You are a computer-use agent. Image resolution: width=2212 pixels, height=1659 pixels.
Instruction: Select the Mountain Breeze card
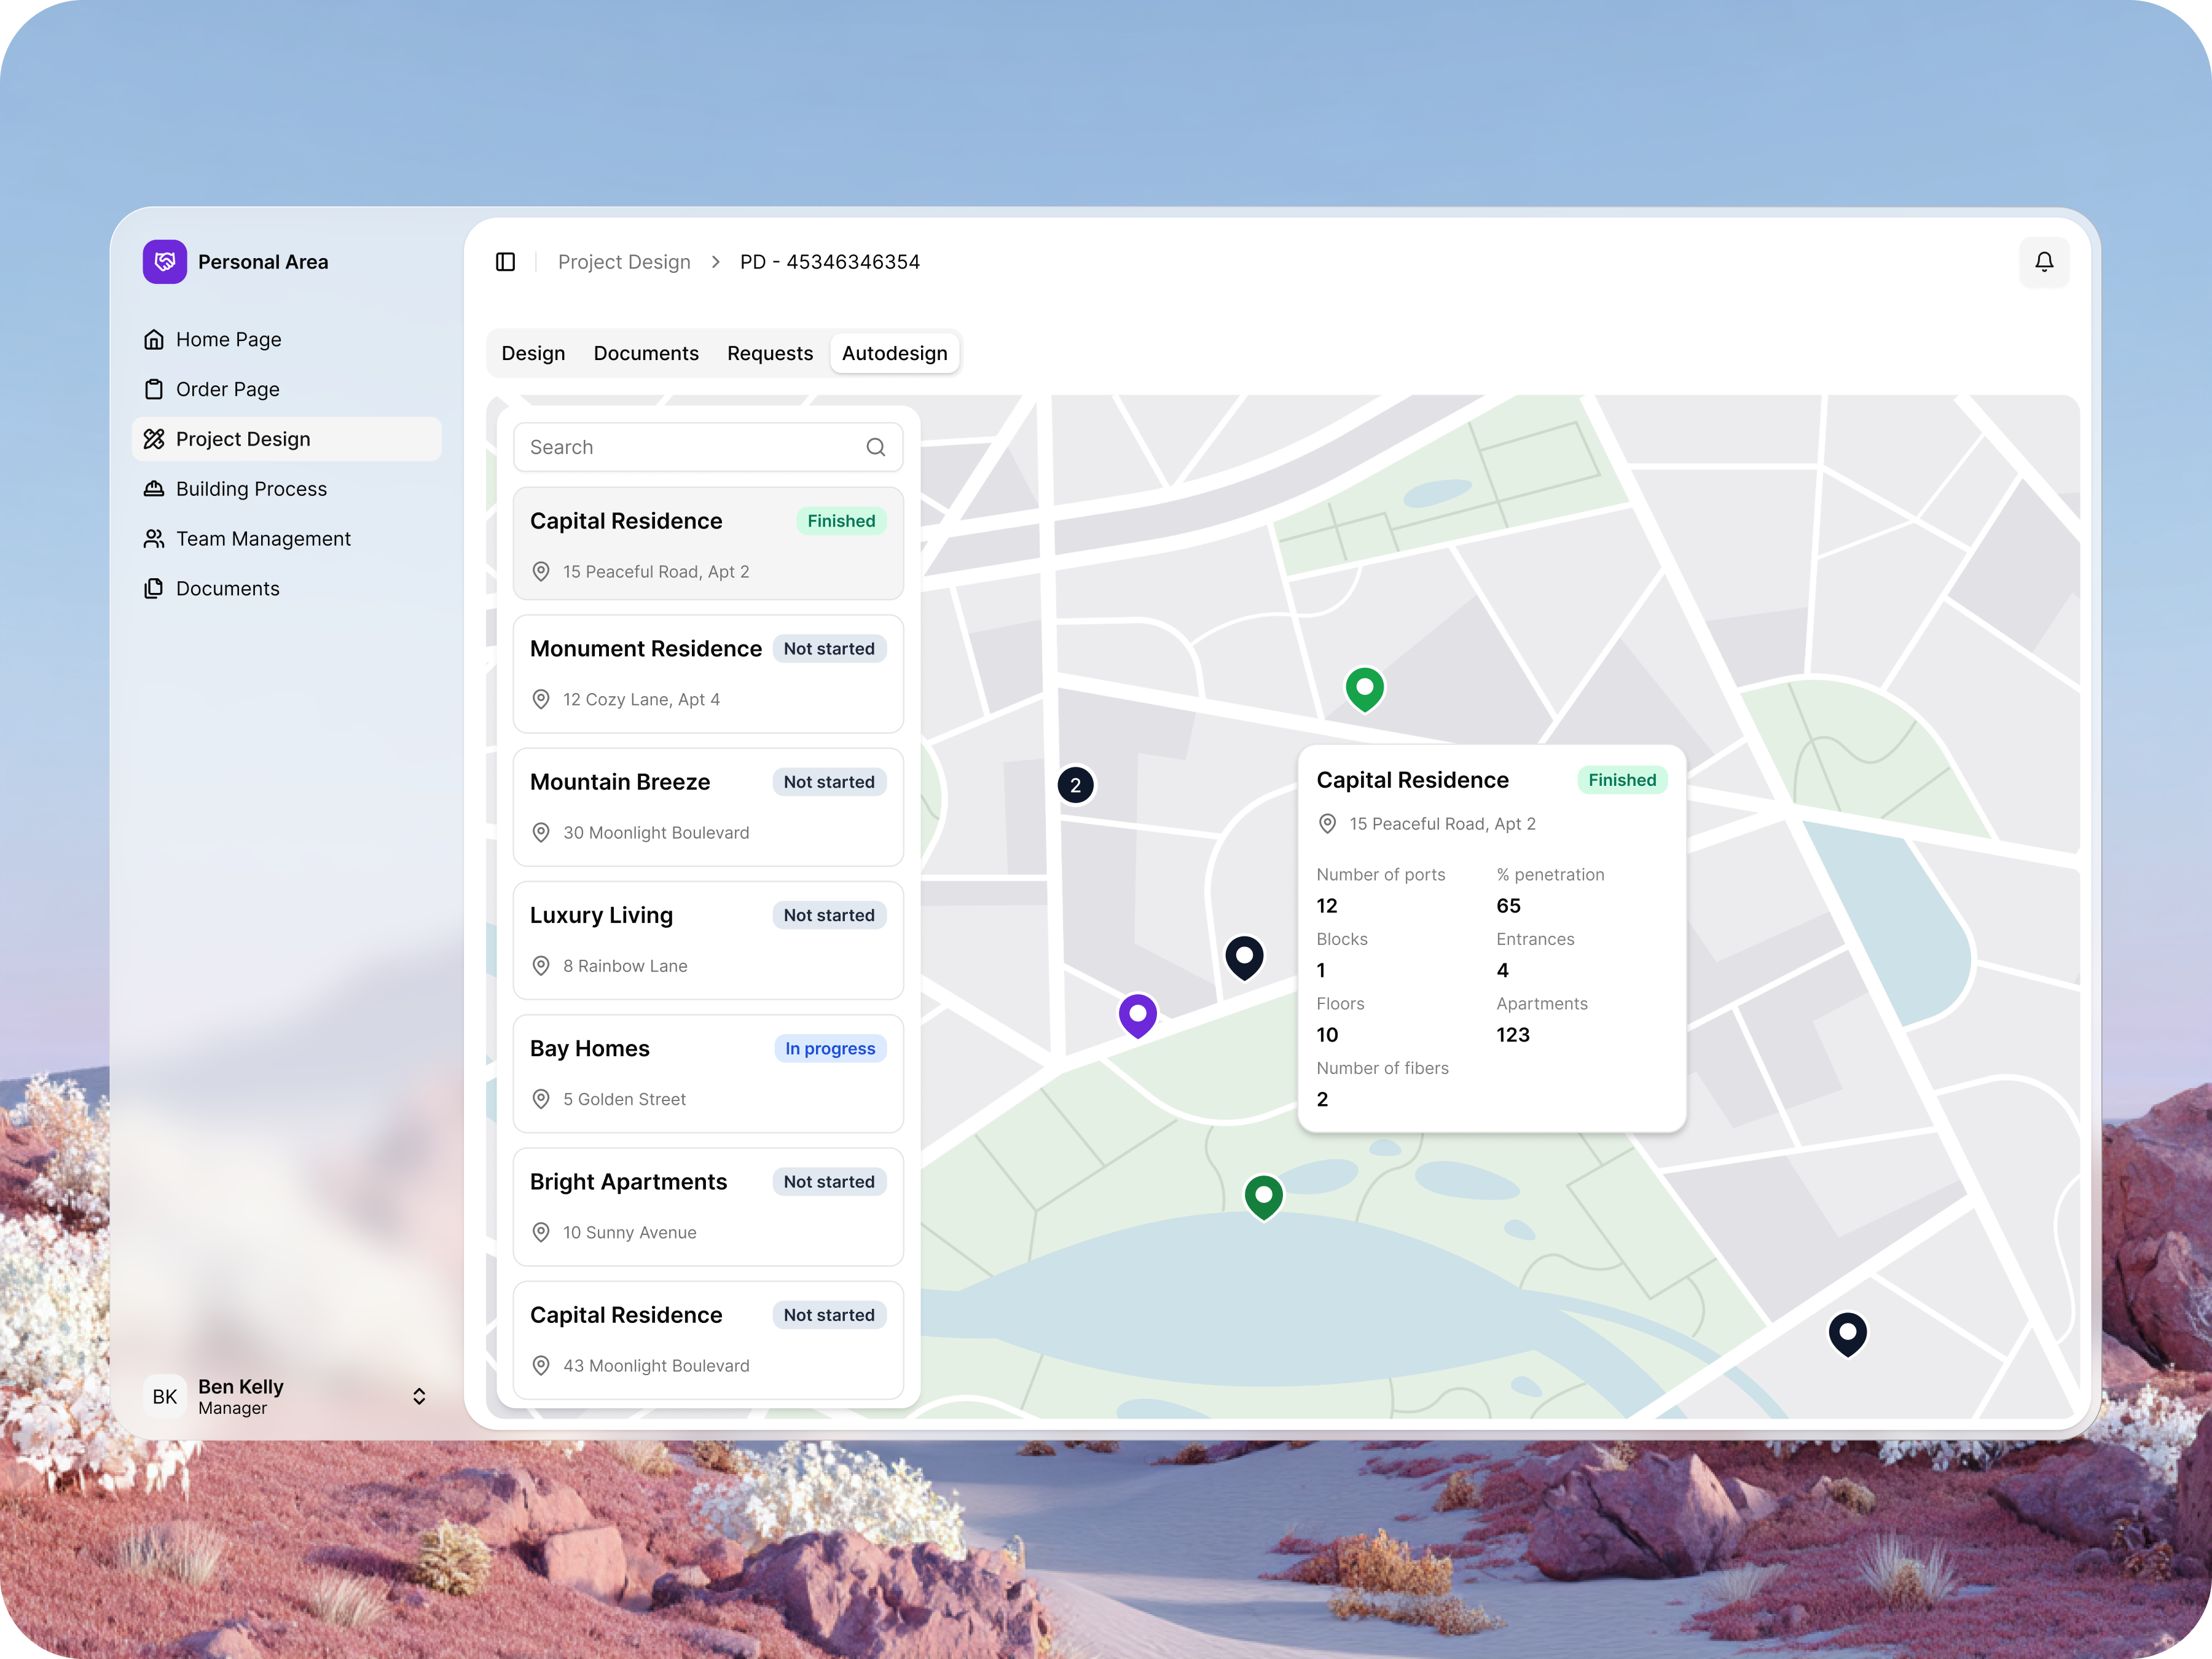pos(708,807)
